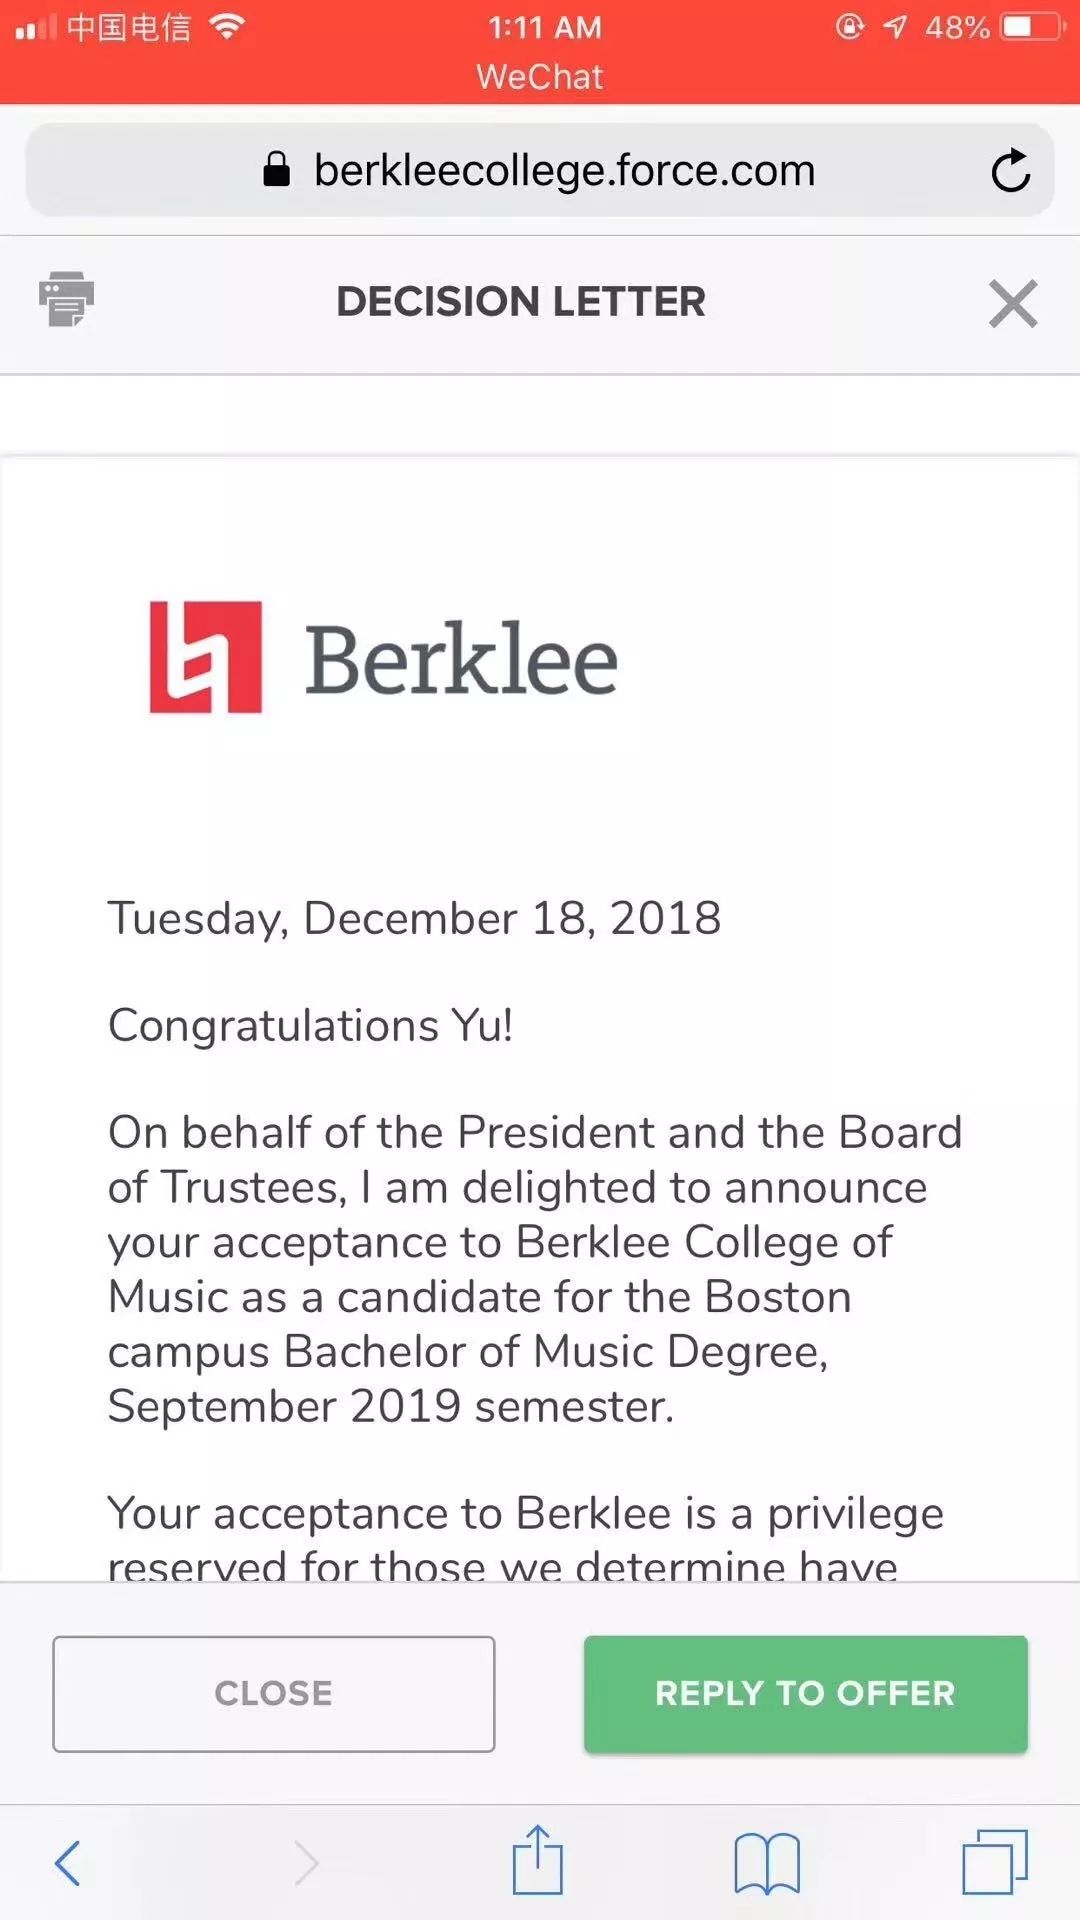Tap the Berklee logo image

click(x=383, y=657)
